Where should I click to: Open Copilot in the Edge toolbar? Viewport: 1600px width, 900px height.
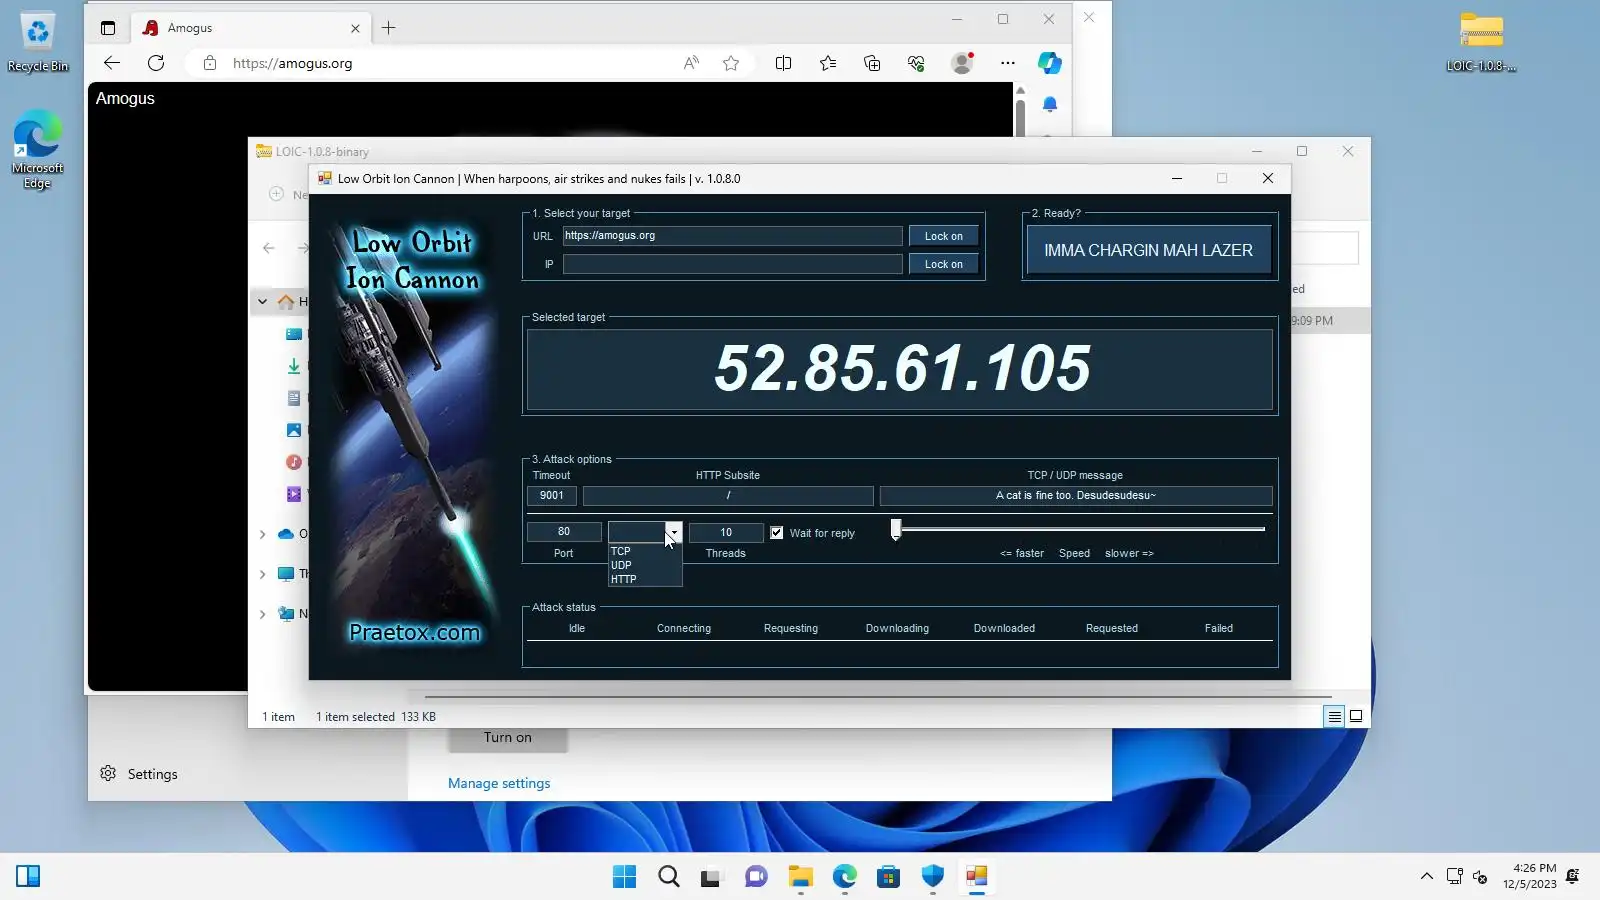click(x=1049, y=63)
